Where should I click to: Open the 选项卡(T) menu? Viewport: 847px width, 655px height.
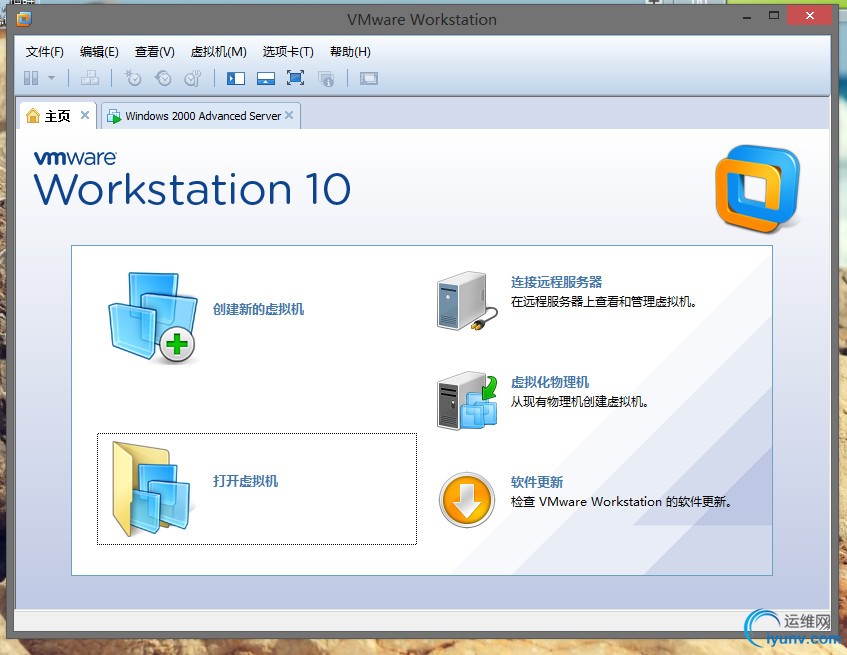[x=288, y=52]
